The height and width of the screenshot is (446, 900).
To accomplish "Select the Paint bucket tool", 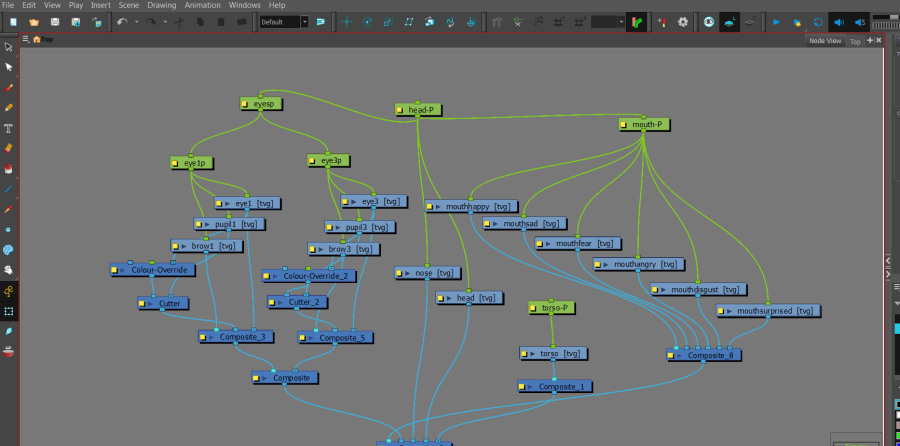I will pos(9,169).
